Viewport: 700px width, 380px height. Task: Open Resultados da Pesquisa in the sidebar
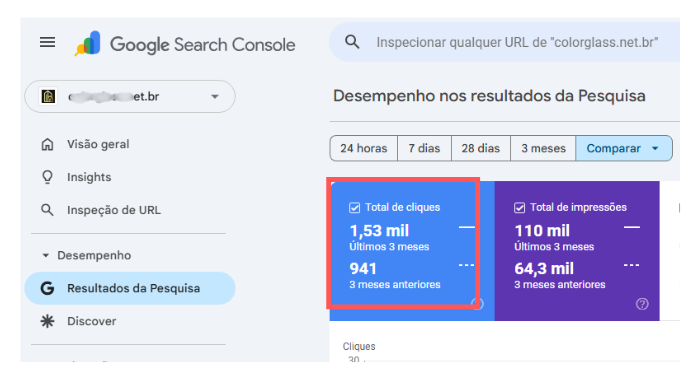130,288
